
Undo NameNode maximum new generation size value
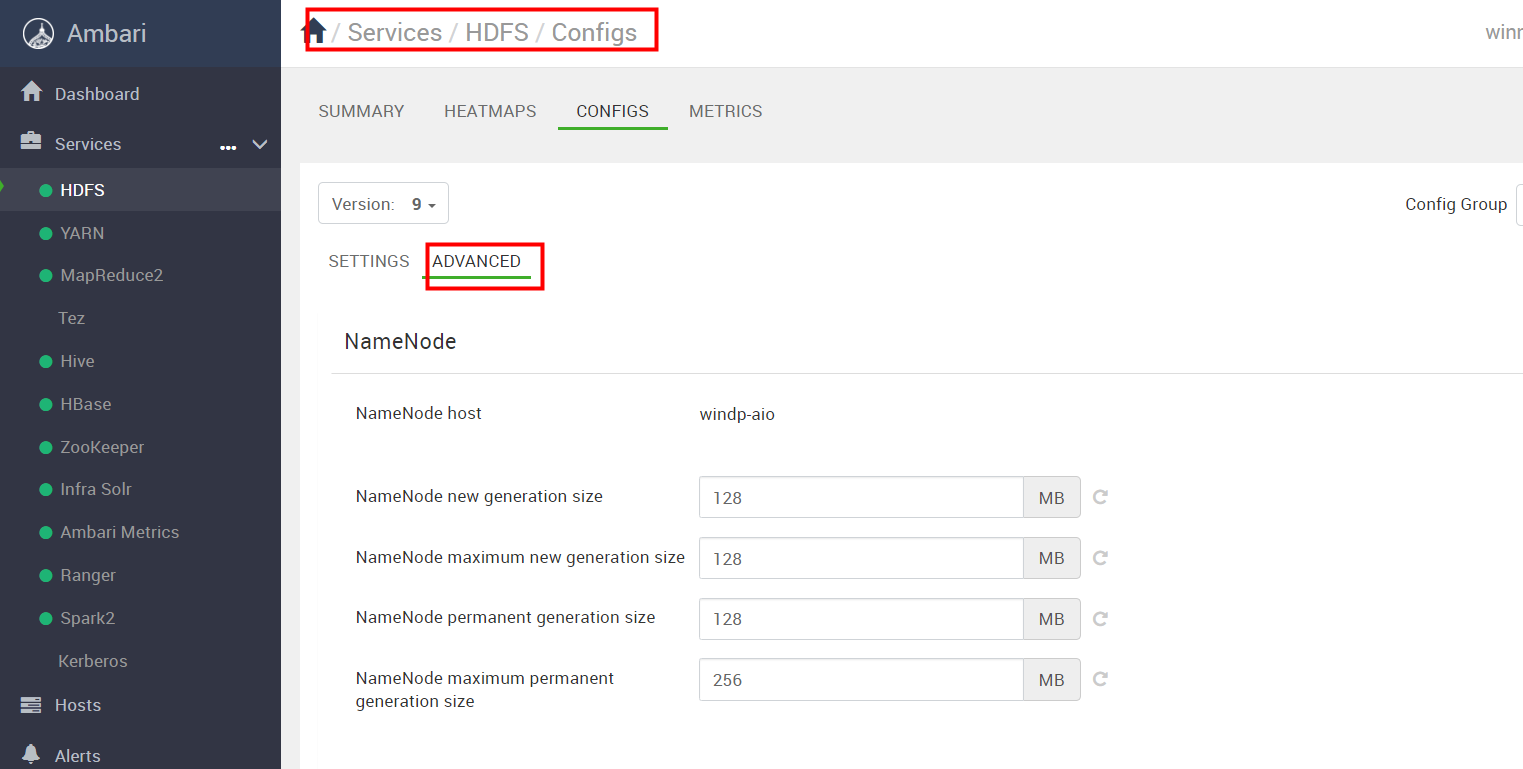pos(1100,558)
